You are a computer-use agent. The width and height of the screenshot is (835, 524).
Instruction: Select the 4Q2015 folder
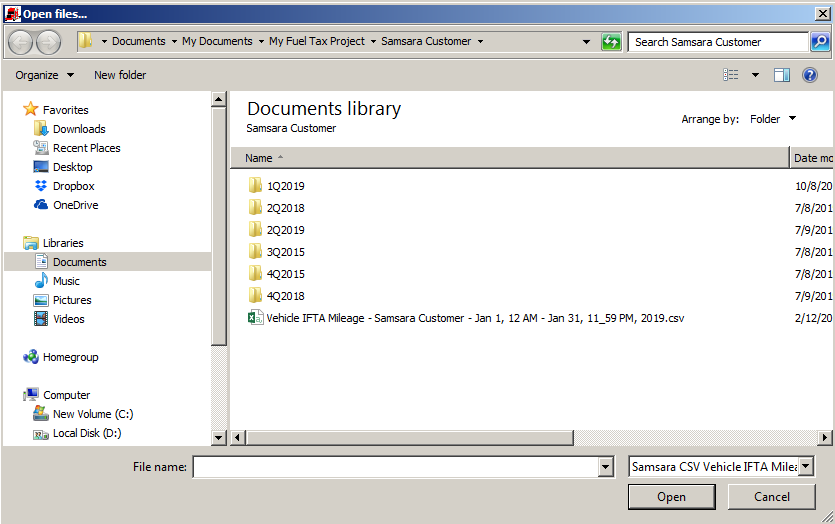pyautogui.click(x=285, y=274)
